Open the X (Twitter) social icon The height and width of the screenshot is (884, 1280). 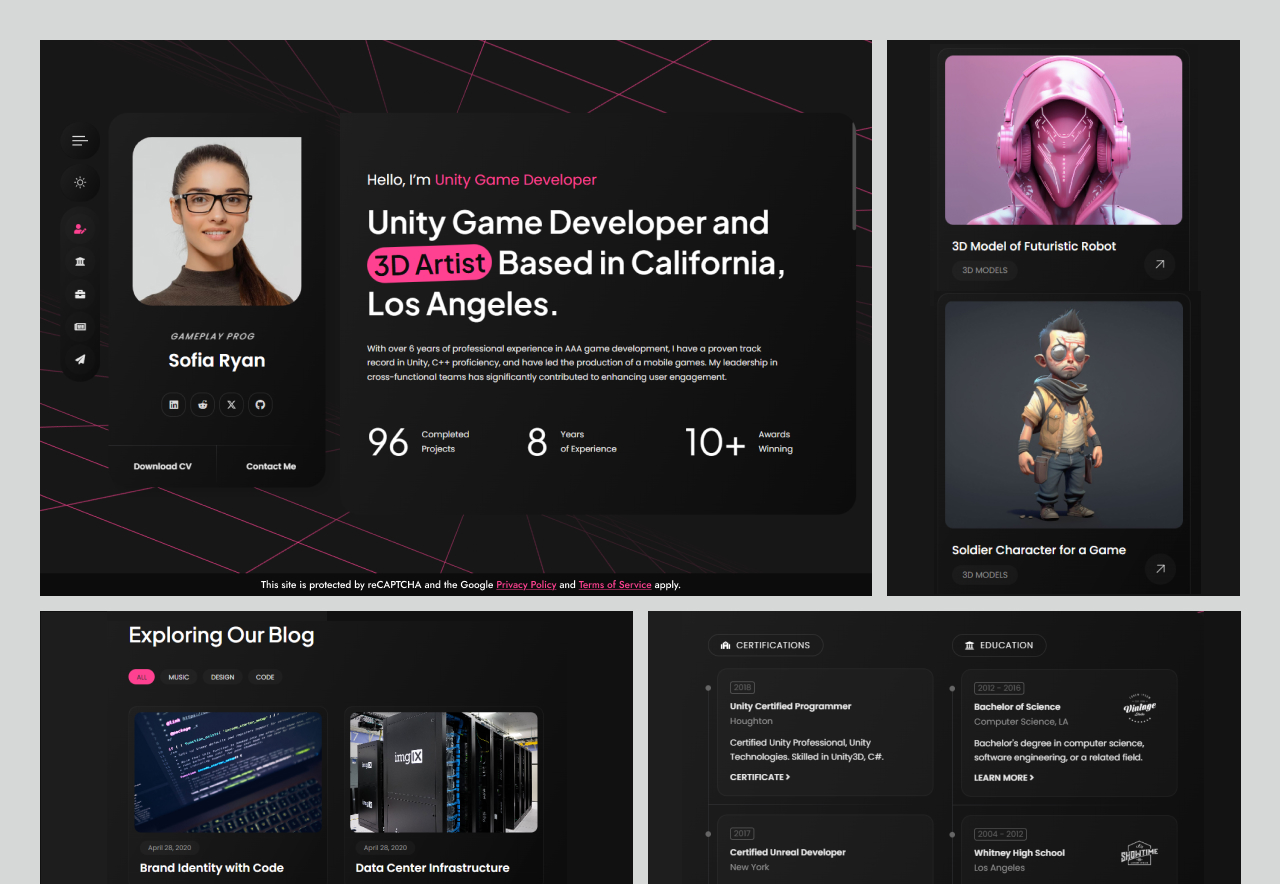231,404
